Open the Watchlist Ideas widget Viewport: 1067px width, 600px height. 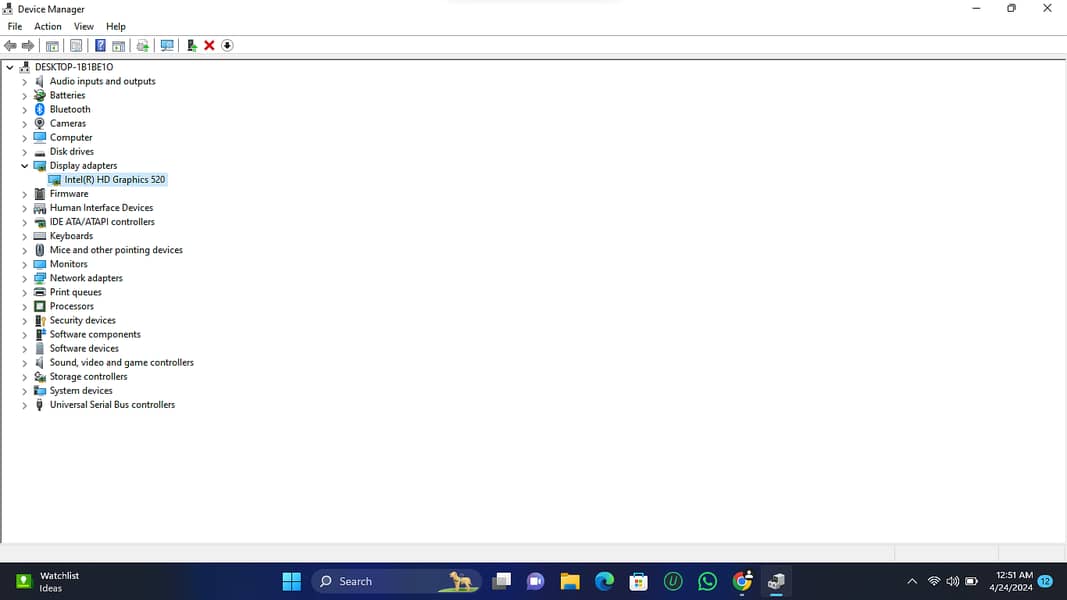tap(48, 582)
